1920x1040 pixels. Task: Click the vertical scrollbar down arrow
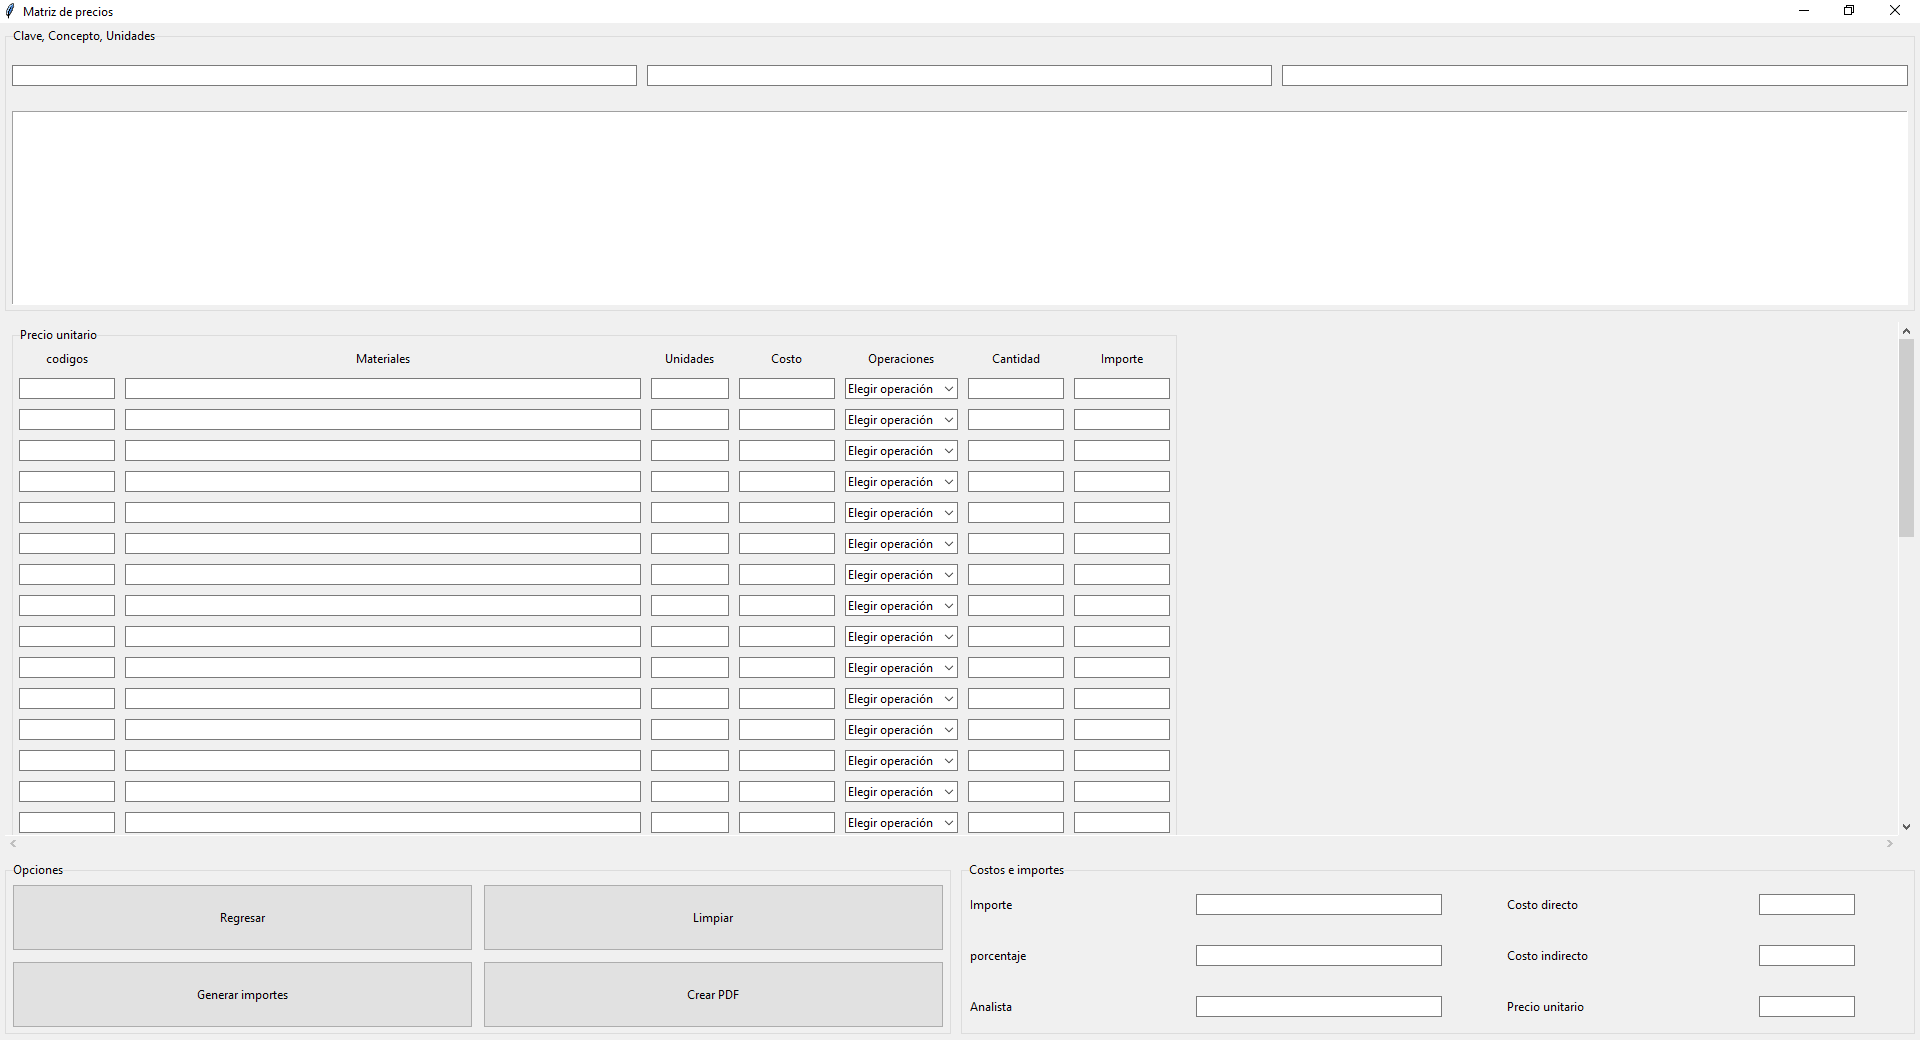(1906, 827)
